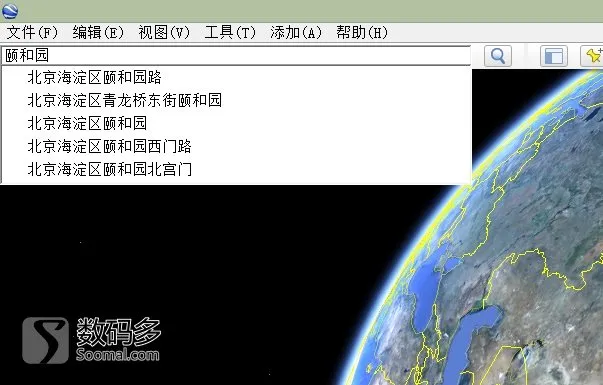Choose the 北京海淀区颐和园 suggestion
Viewport: 603px width, 385px height.
pyautogui.click(x=237, y=123)
